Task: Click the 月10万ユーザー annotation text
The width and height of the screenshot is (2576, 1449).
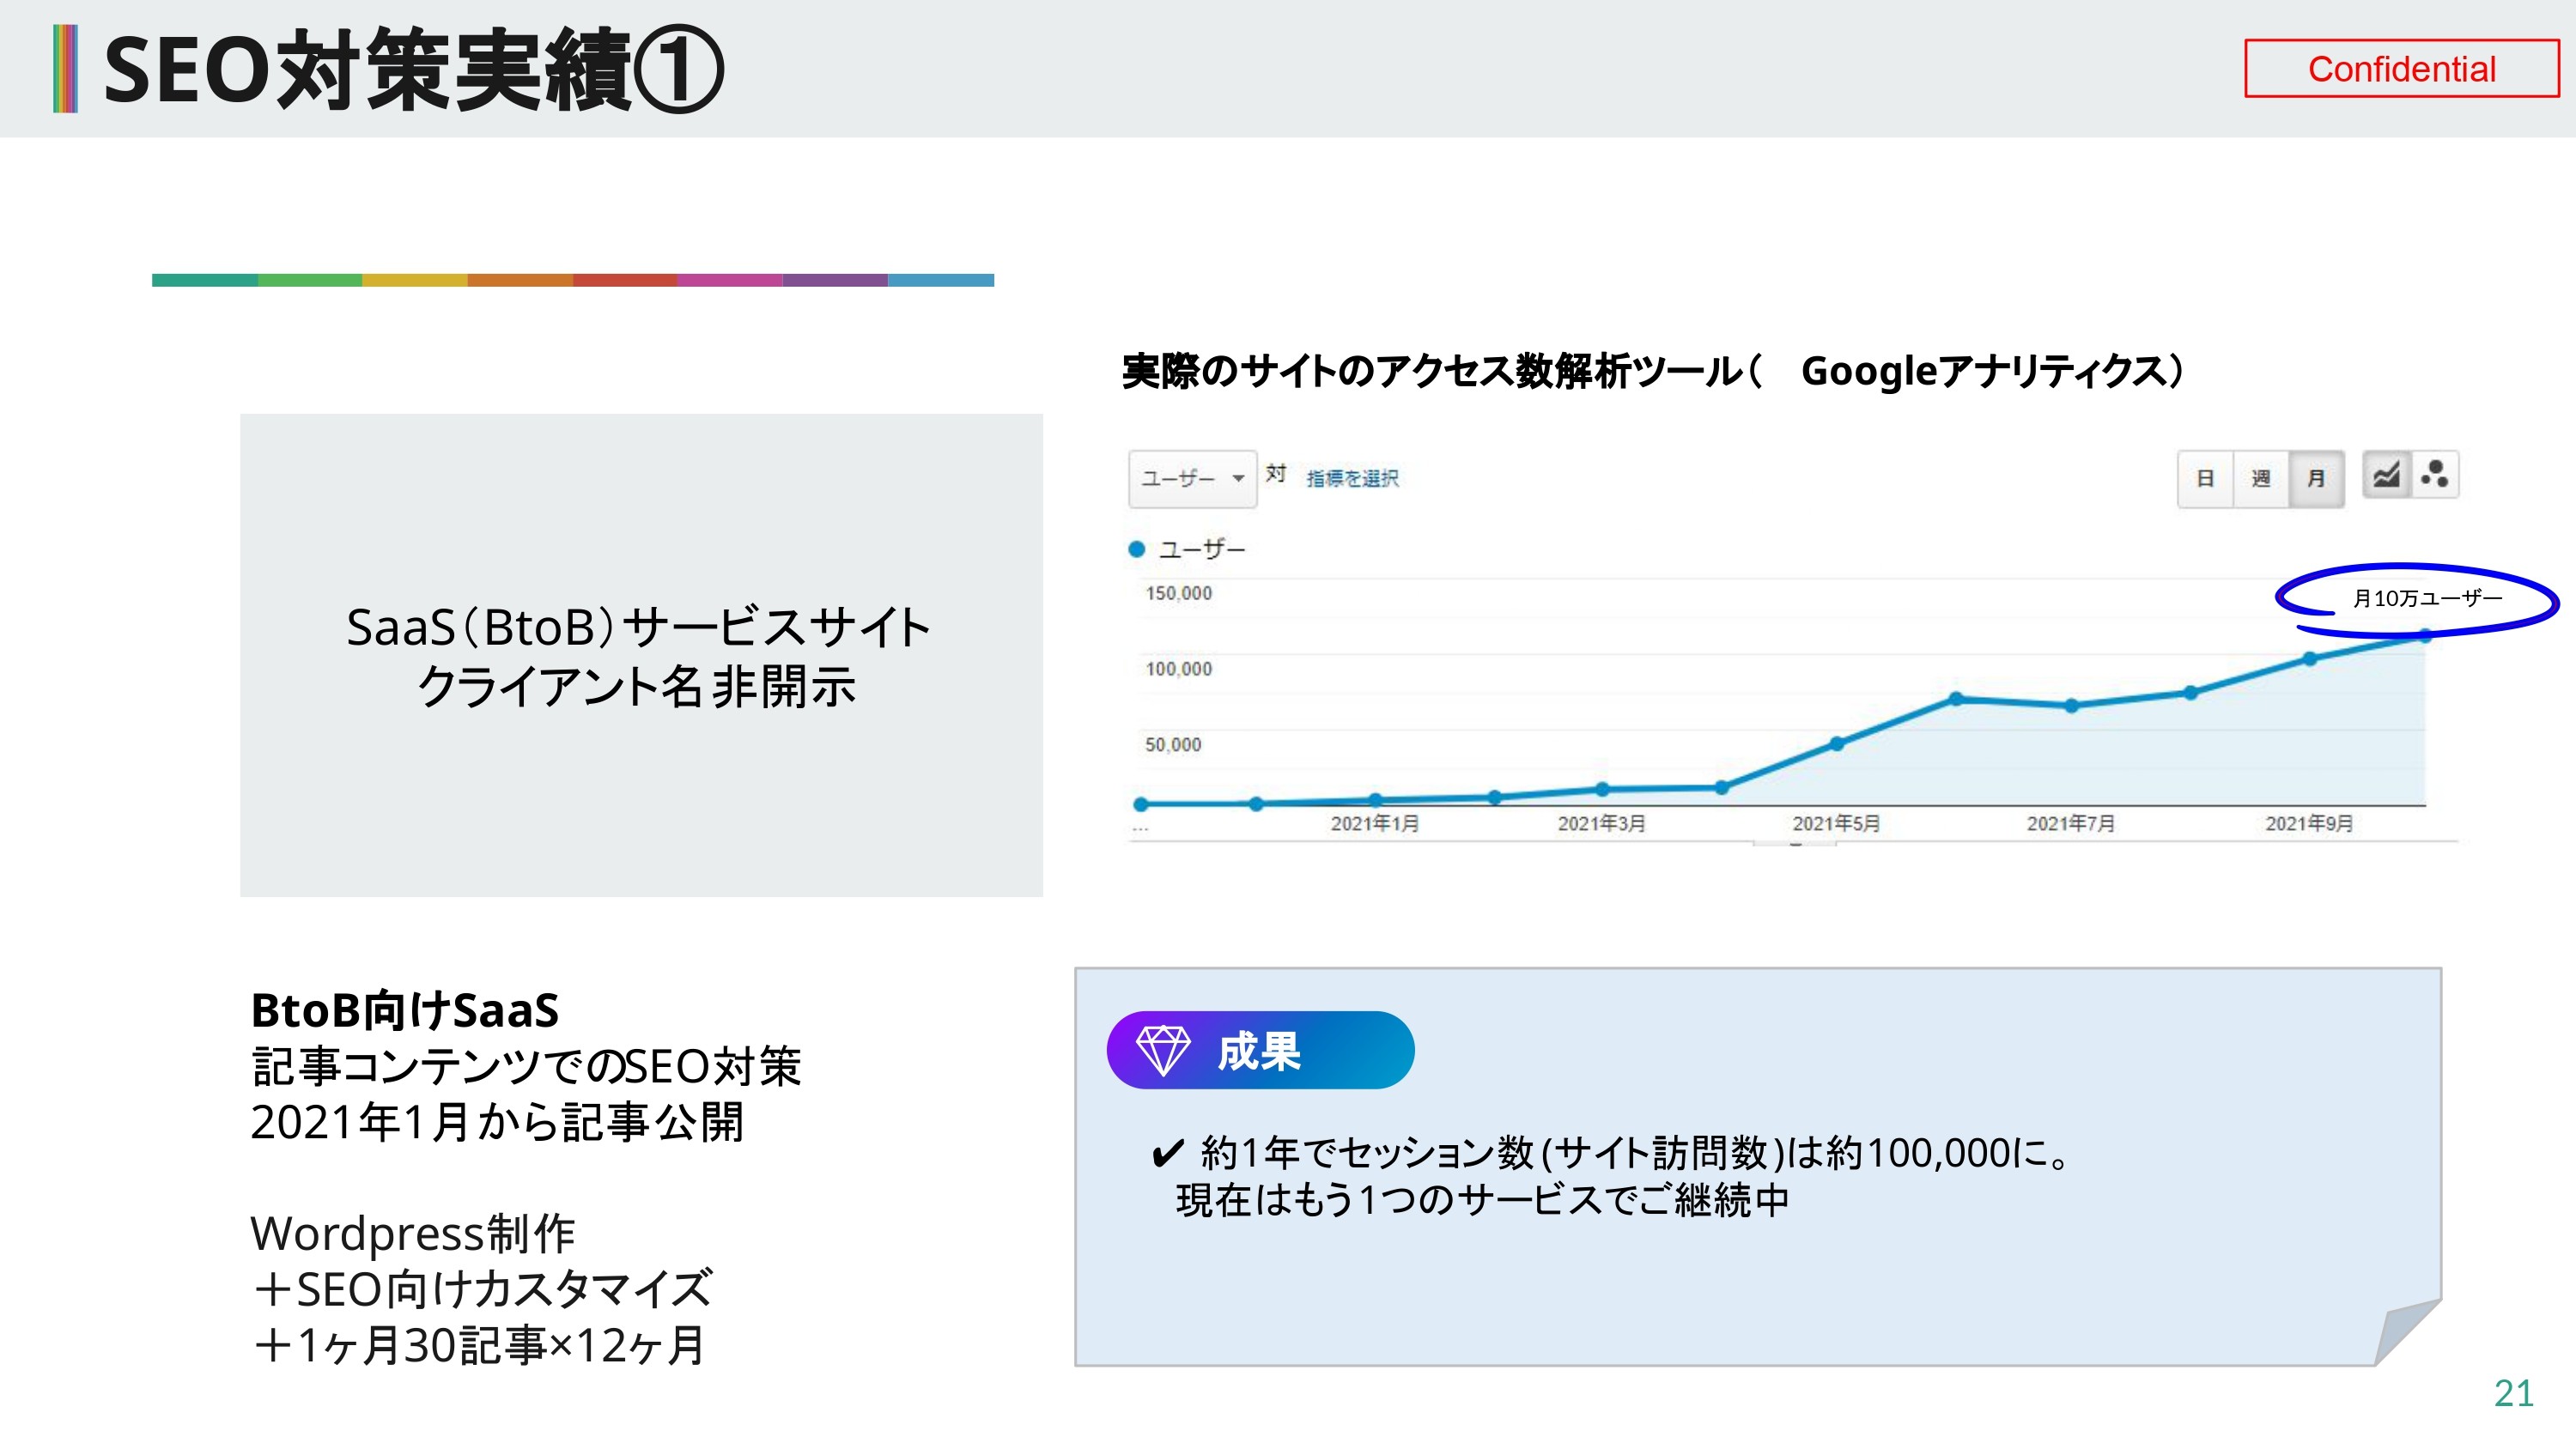Action: pyautogui.click(x=2427, y=598)
